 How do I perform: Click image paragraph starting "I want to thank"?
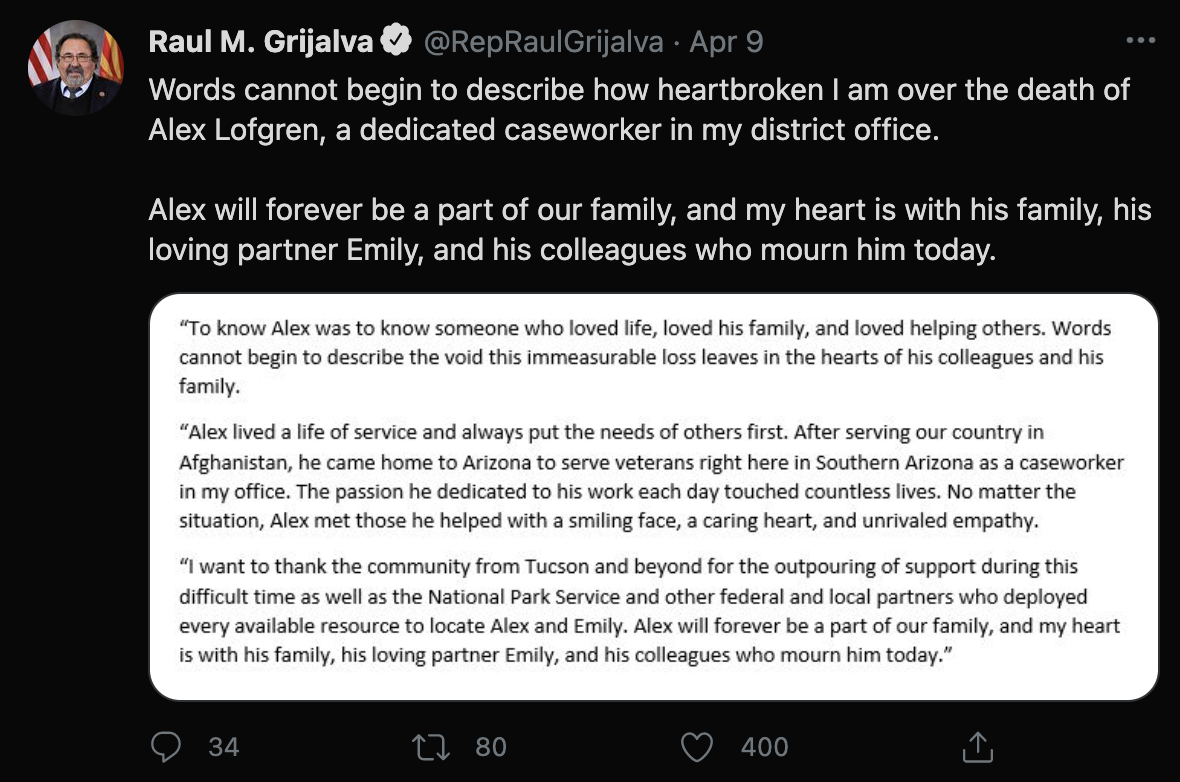tap(650, 611)
